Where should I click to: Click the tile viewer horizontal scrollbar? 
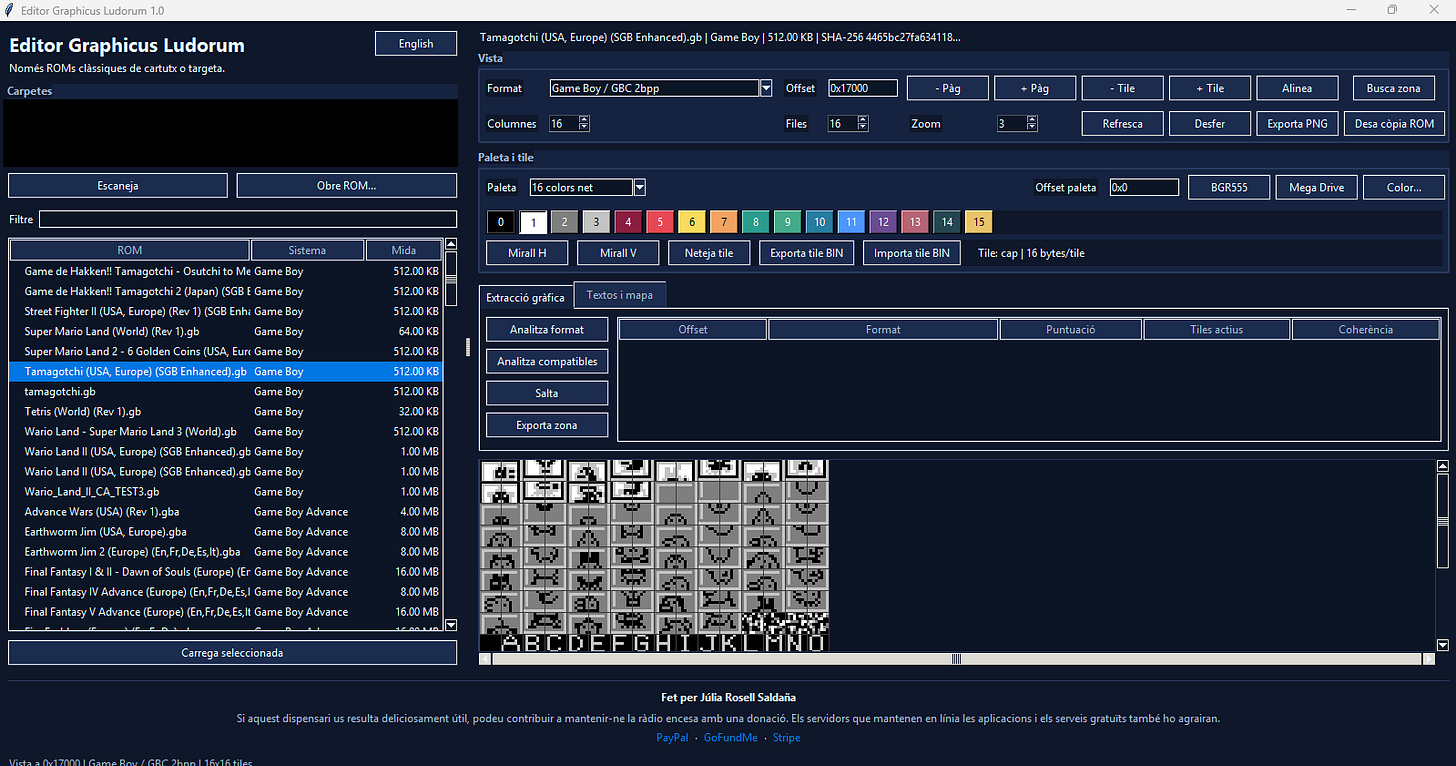[x=955, y=659]
